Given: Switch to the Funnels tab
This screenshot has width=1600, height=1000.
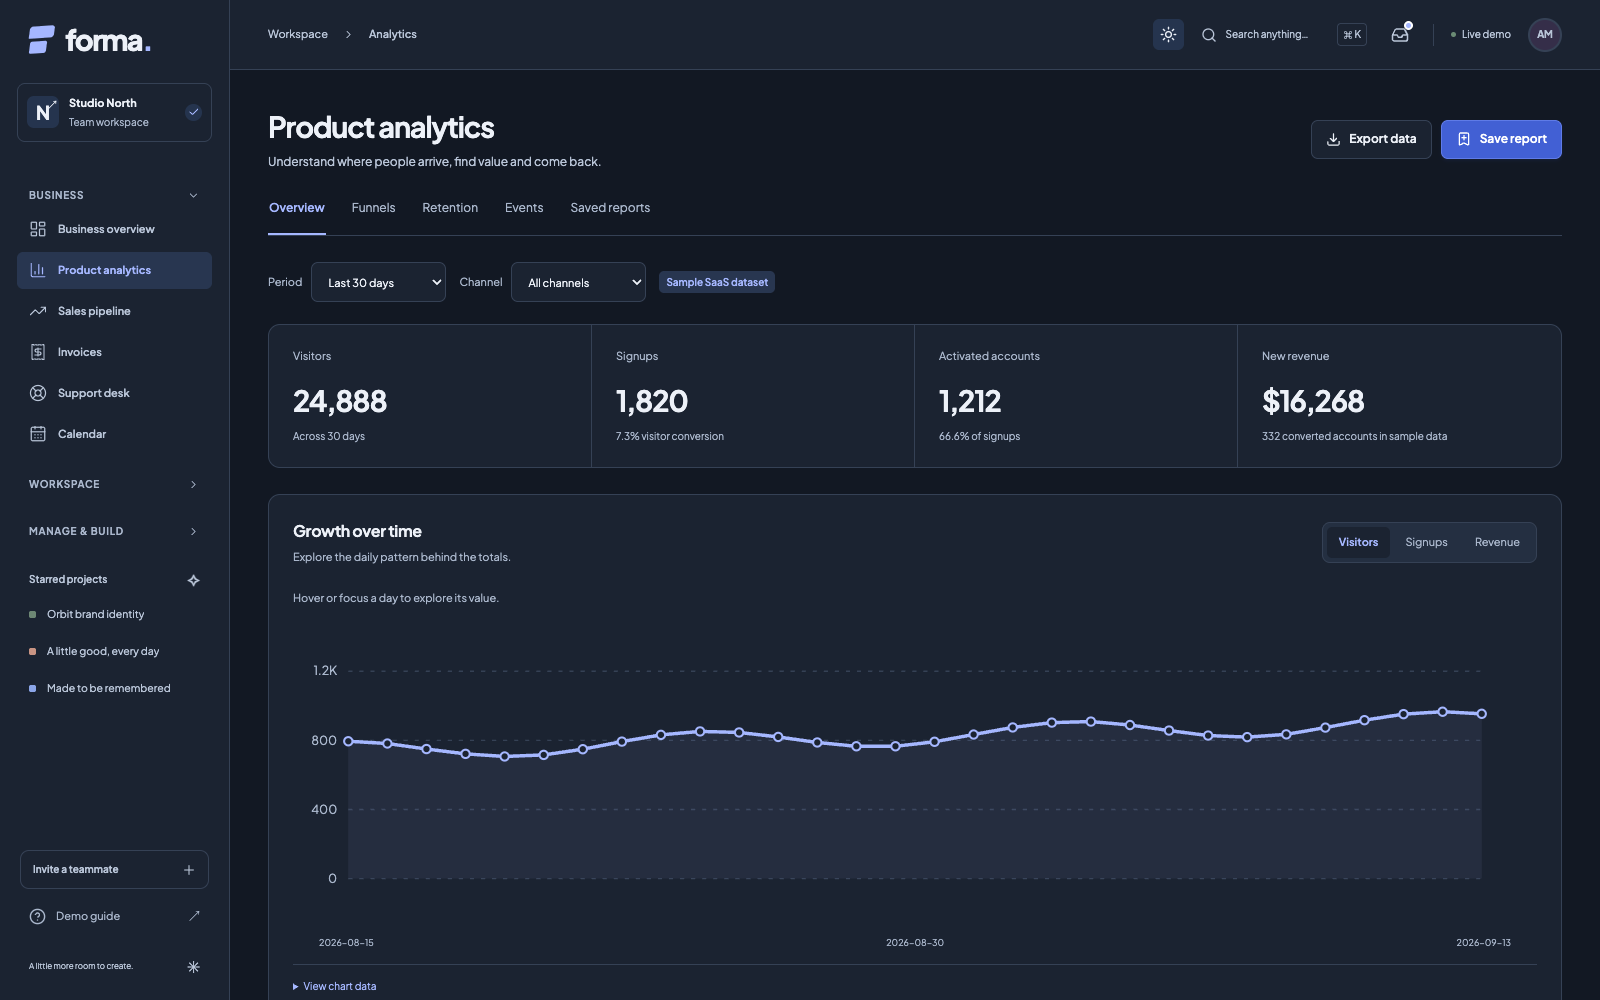Looking at the screenshot, I should (373, 208).
